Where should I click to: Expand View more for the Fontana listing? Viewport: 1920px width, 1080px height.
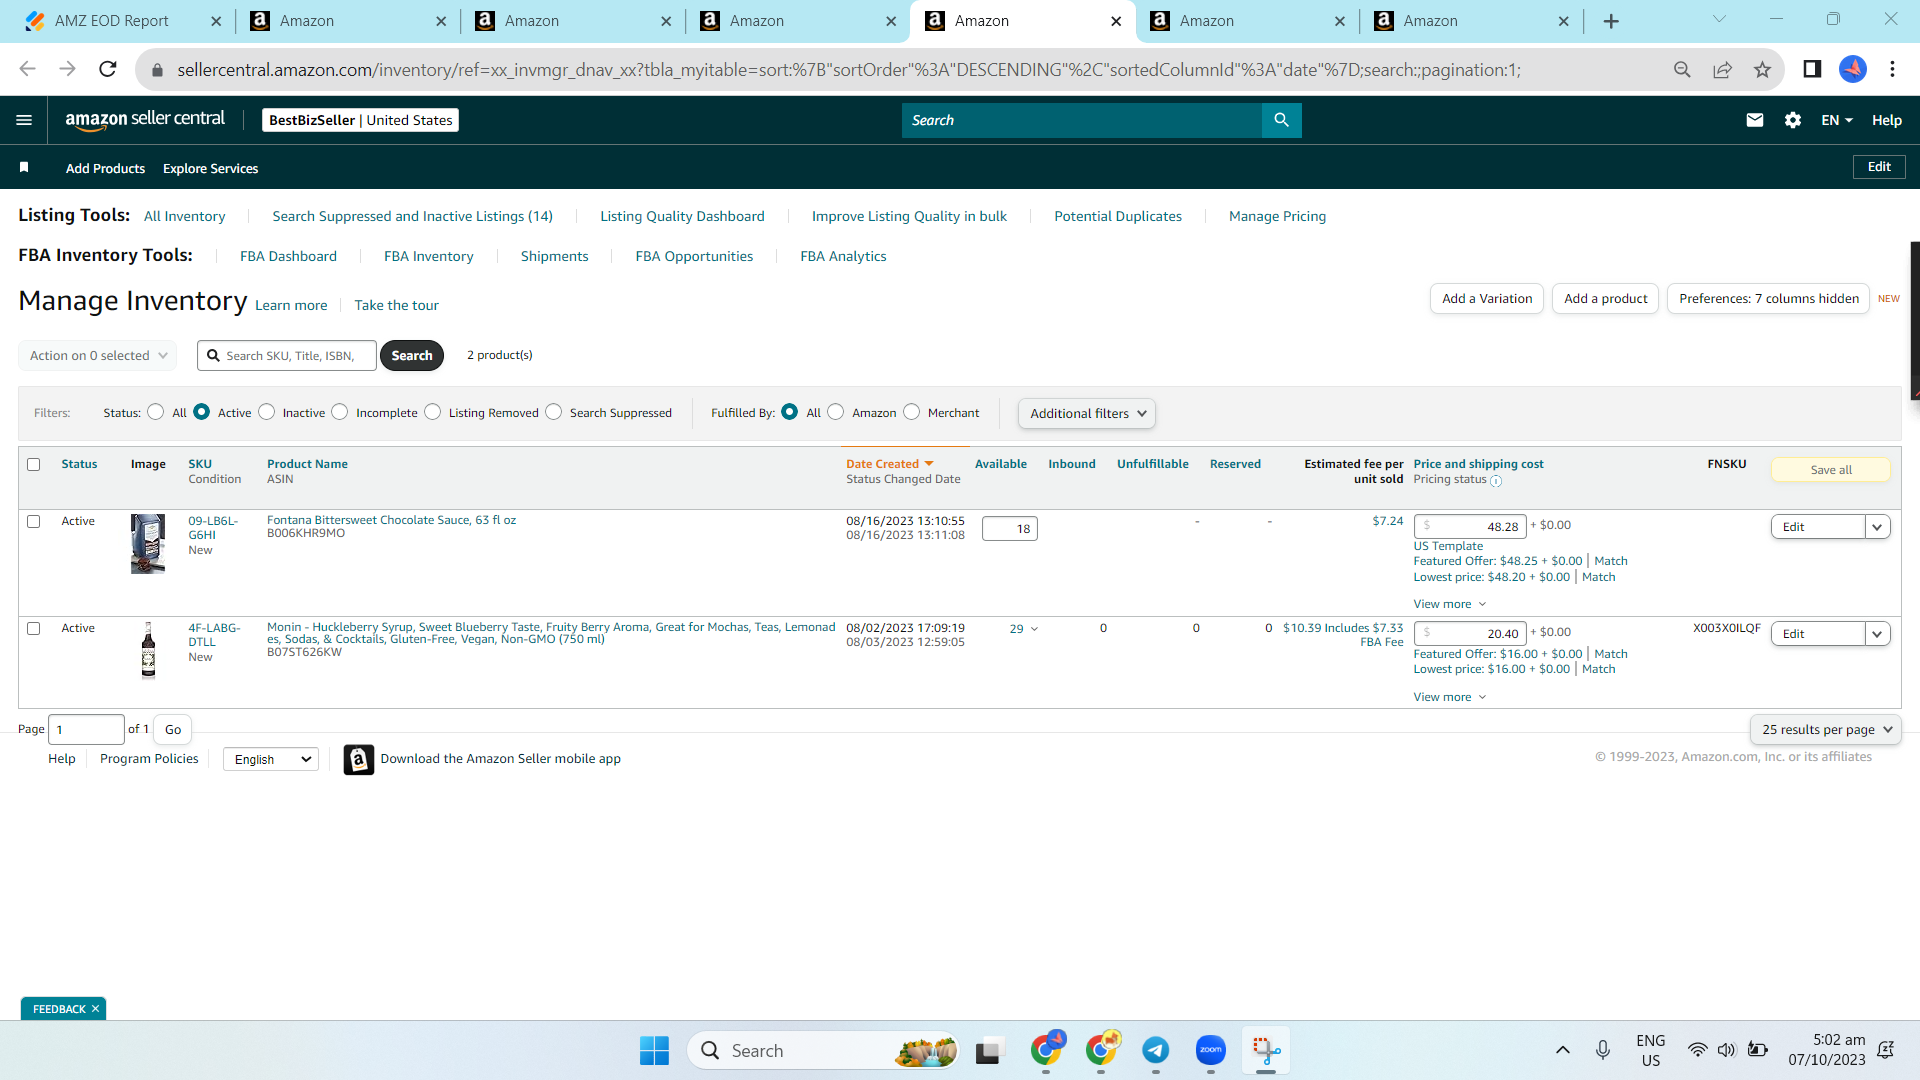pyautogui.click(x=1449, y=604)
